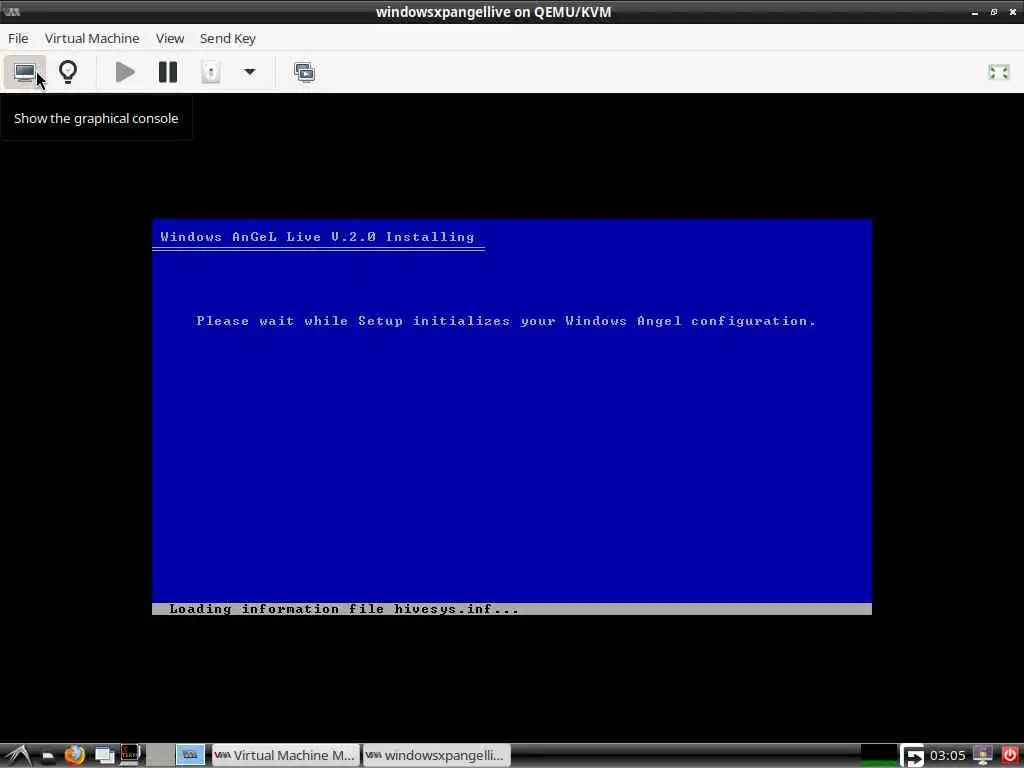Maximize the QEMU/KVM window
This screenshot has width=1024, height=768.
[x=993, y=12]
